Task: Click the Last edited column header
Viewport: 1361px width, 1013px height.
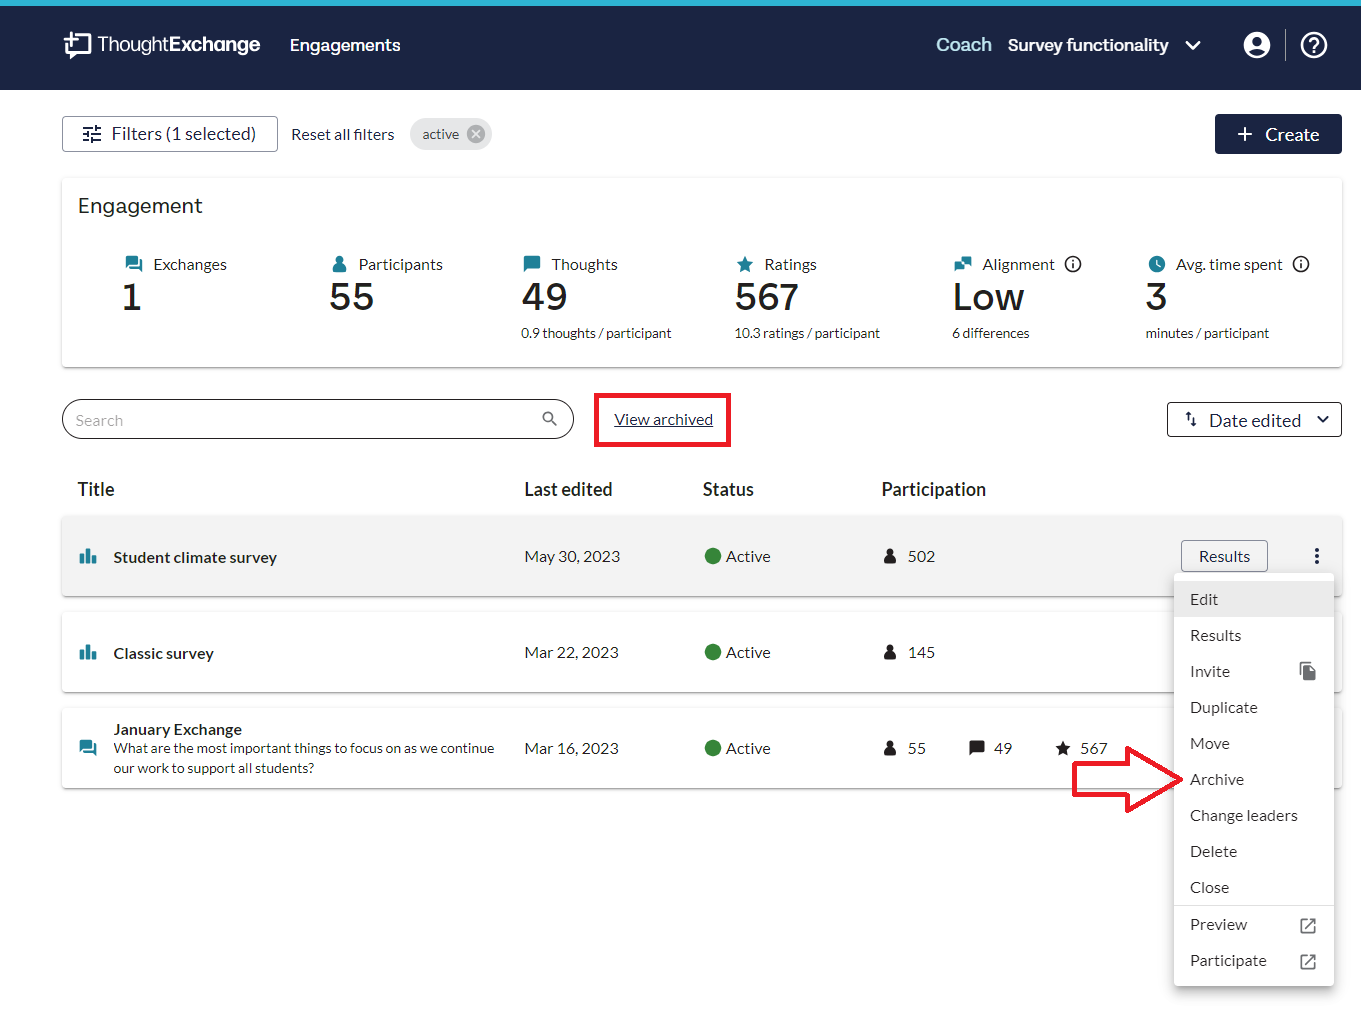Action: (568, 489)
